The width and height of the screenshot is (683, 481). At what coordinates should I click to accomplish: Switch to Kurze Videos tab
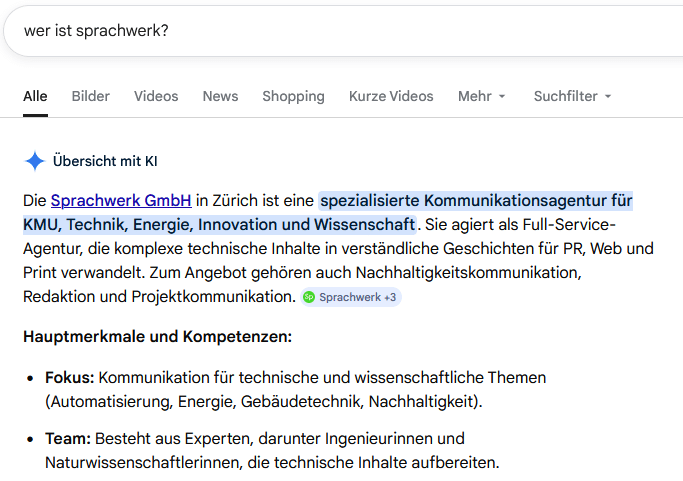click(391, 96)
